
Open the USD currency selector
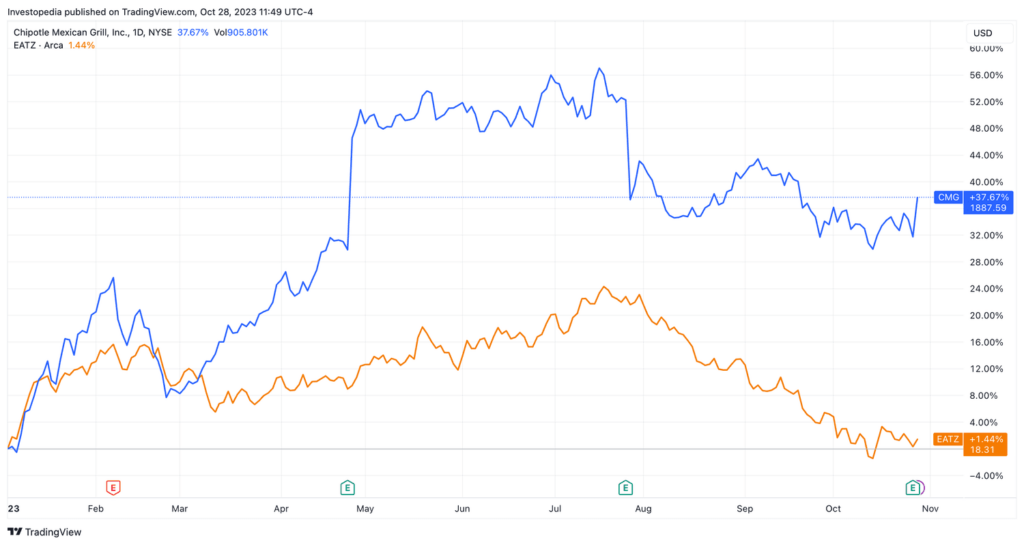[x=983, y=33]
